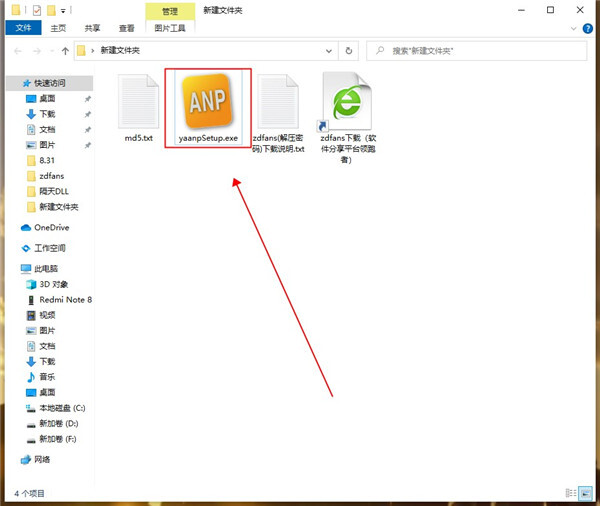
Task: Open 新建文件夹 in the sidebar
Action: tap(59, 207)
